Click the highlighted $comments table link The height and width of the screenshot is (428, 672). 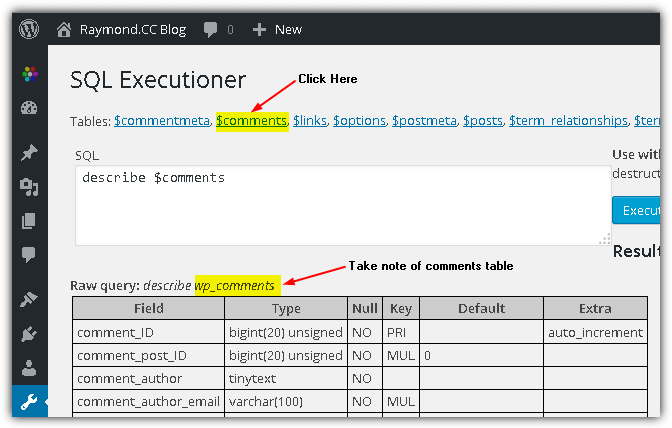252,121
